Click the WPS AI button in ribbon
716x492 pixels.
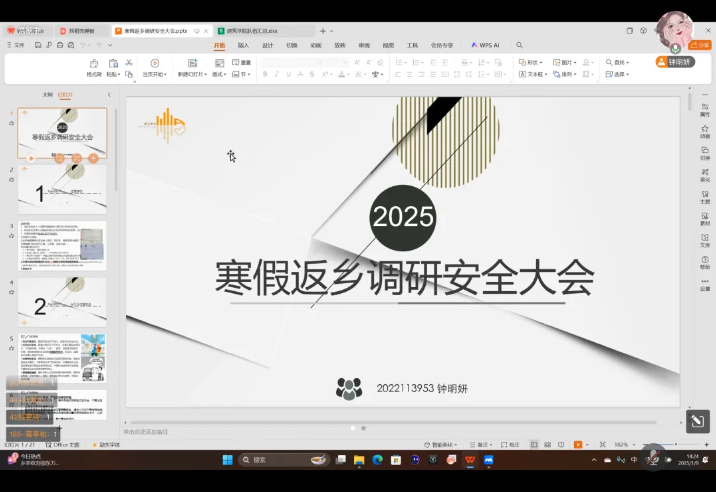coord(486,45)
